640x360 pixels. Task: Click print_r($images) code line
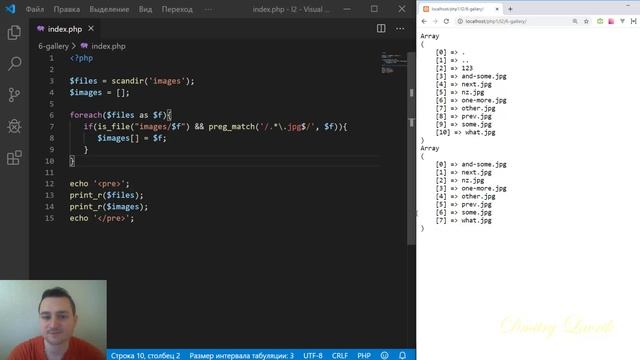click(x=109, y=207)
